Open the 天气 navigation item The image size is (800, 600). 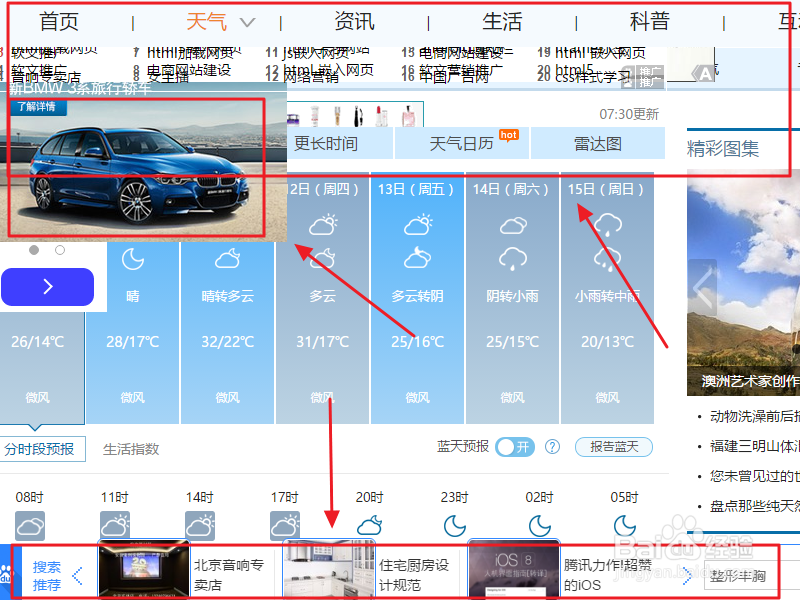207,22
